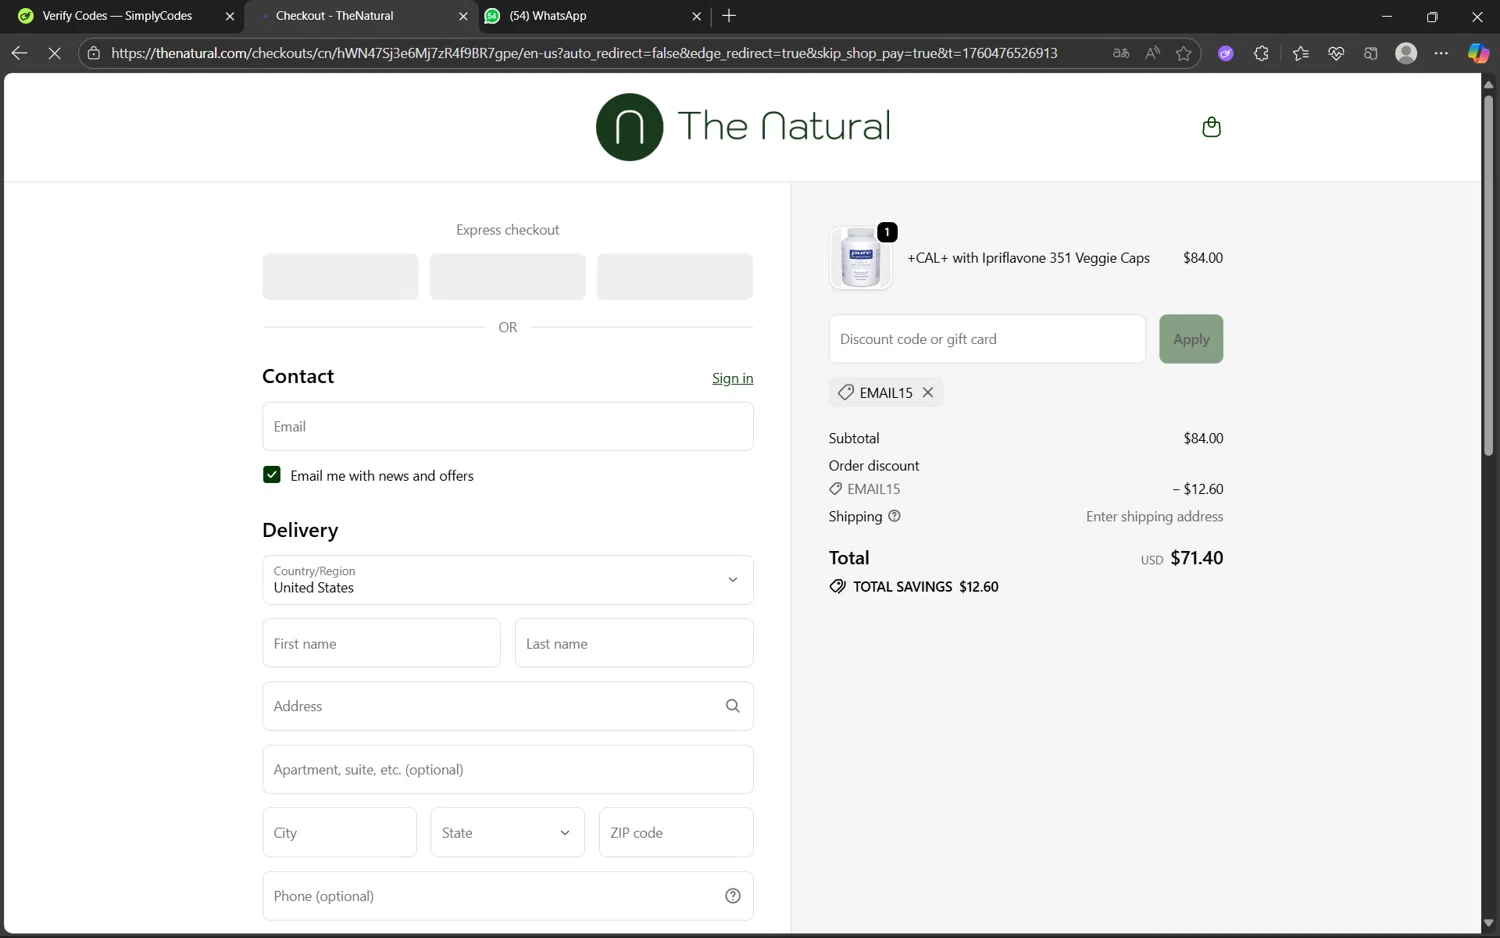The image size is (1500, 938).
Task: Open the Extensions puzzle icon
Action: coord(1261,53)
